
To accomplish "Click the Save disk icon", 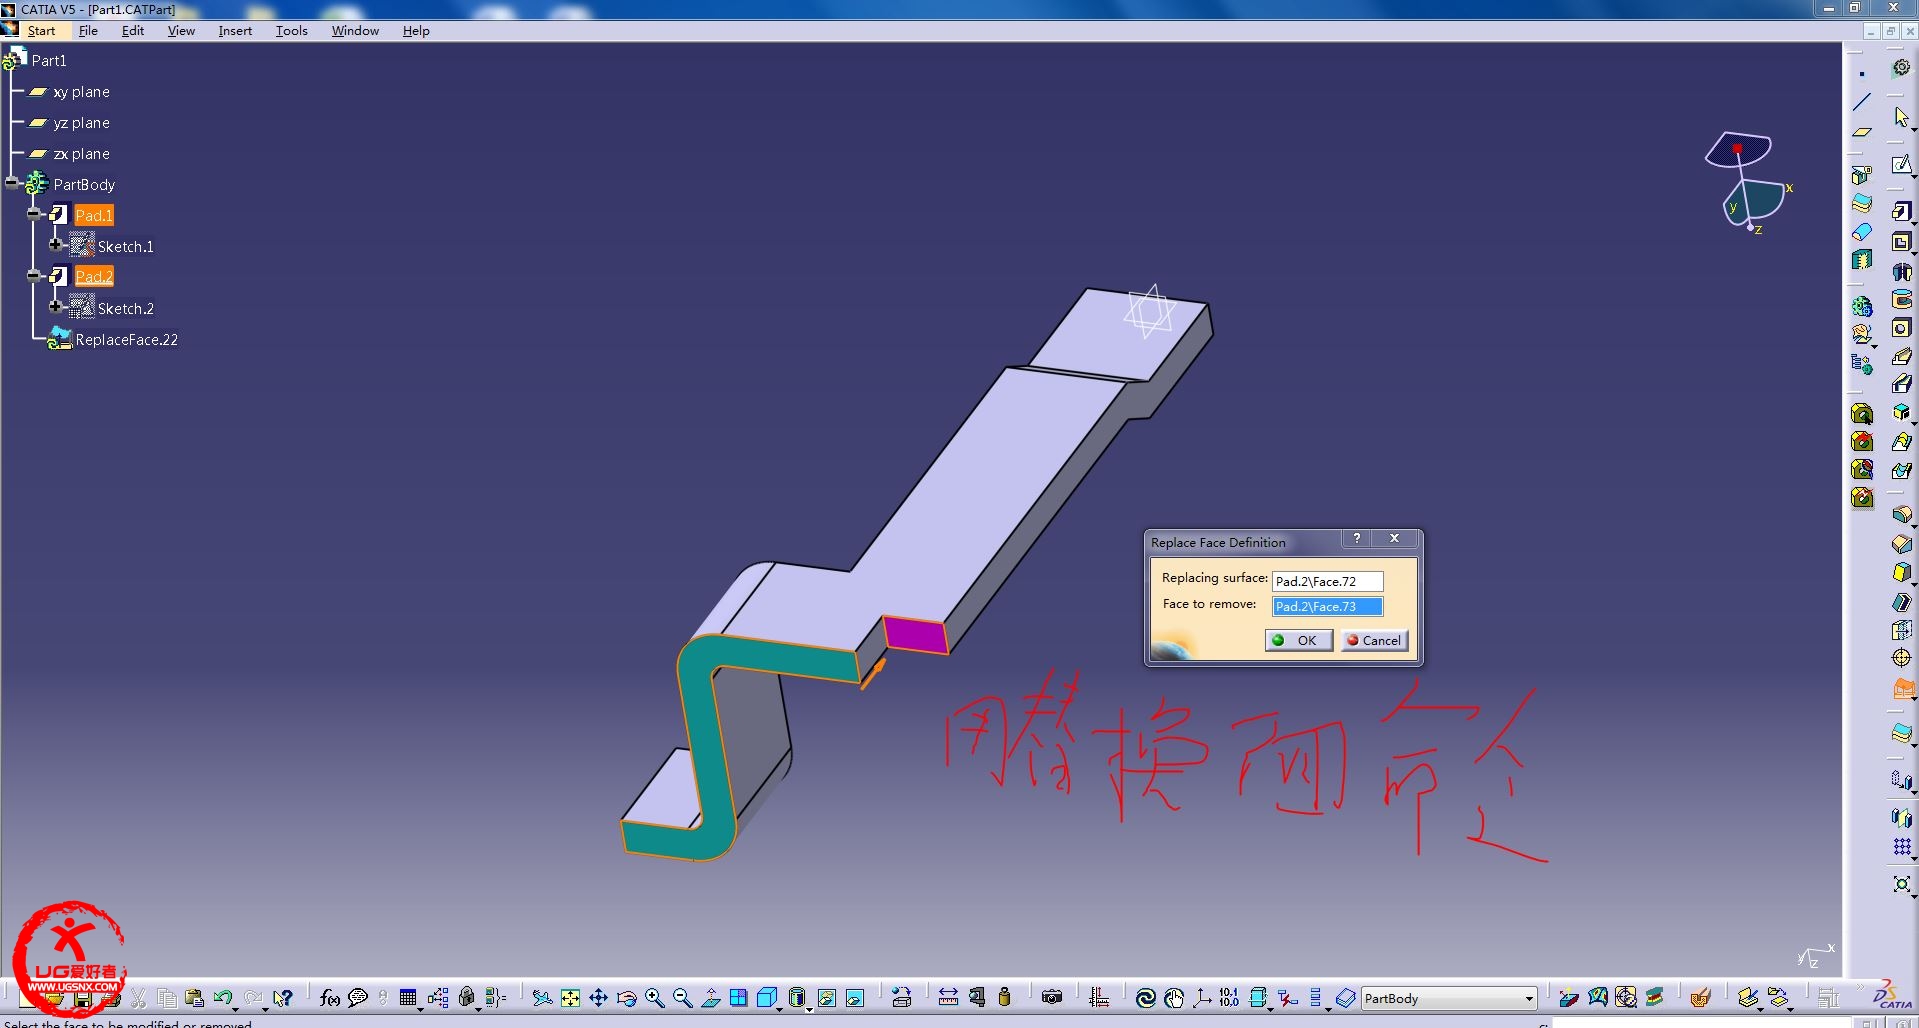I will coord(83,1000).
